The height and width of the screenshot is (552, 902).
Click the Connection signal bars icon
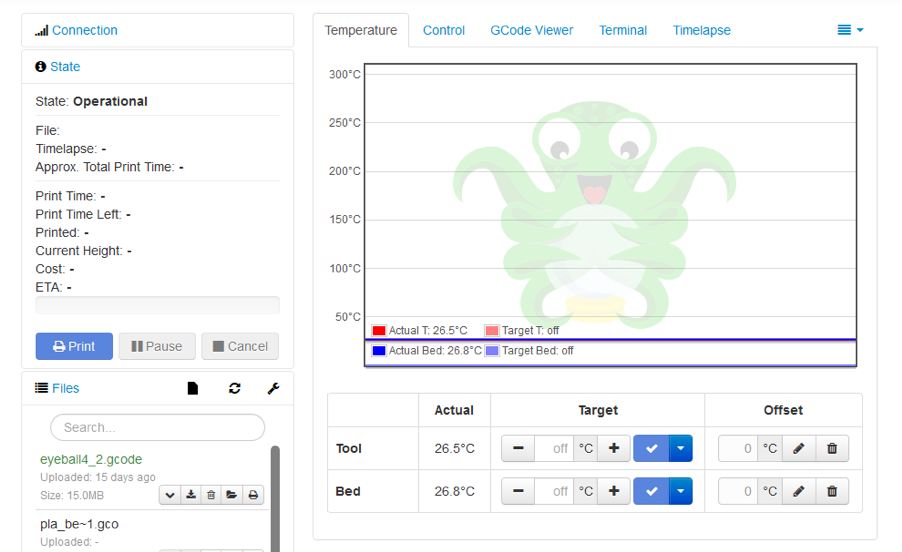pyautogui.click(x=41, y=30)
